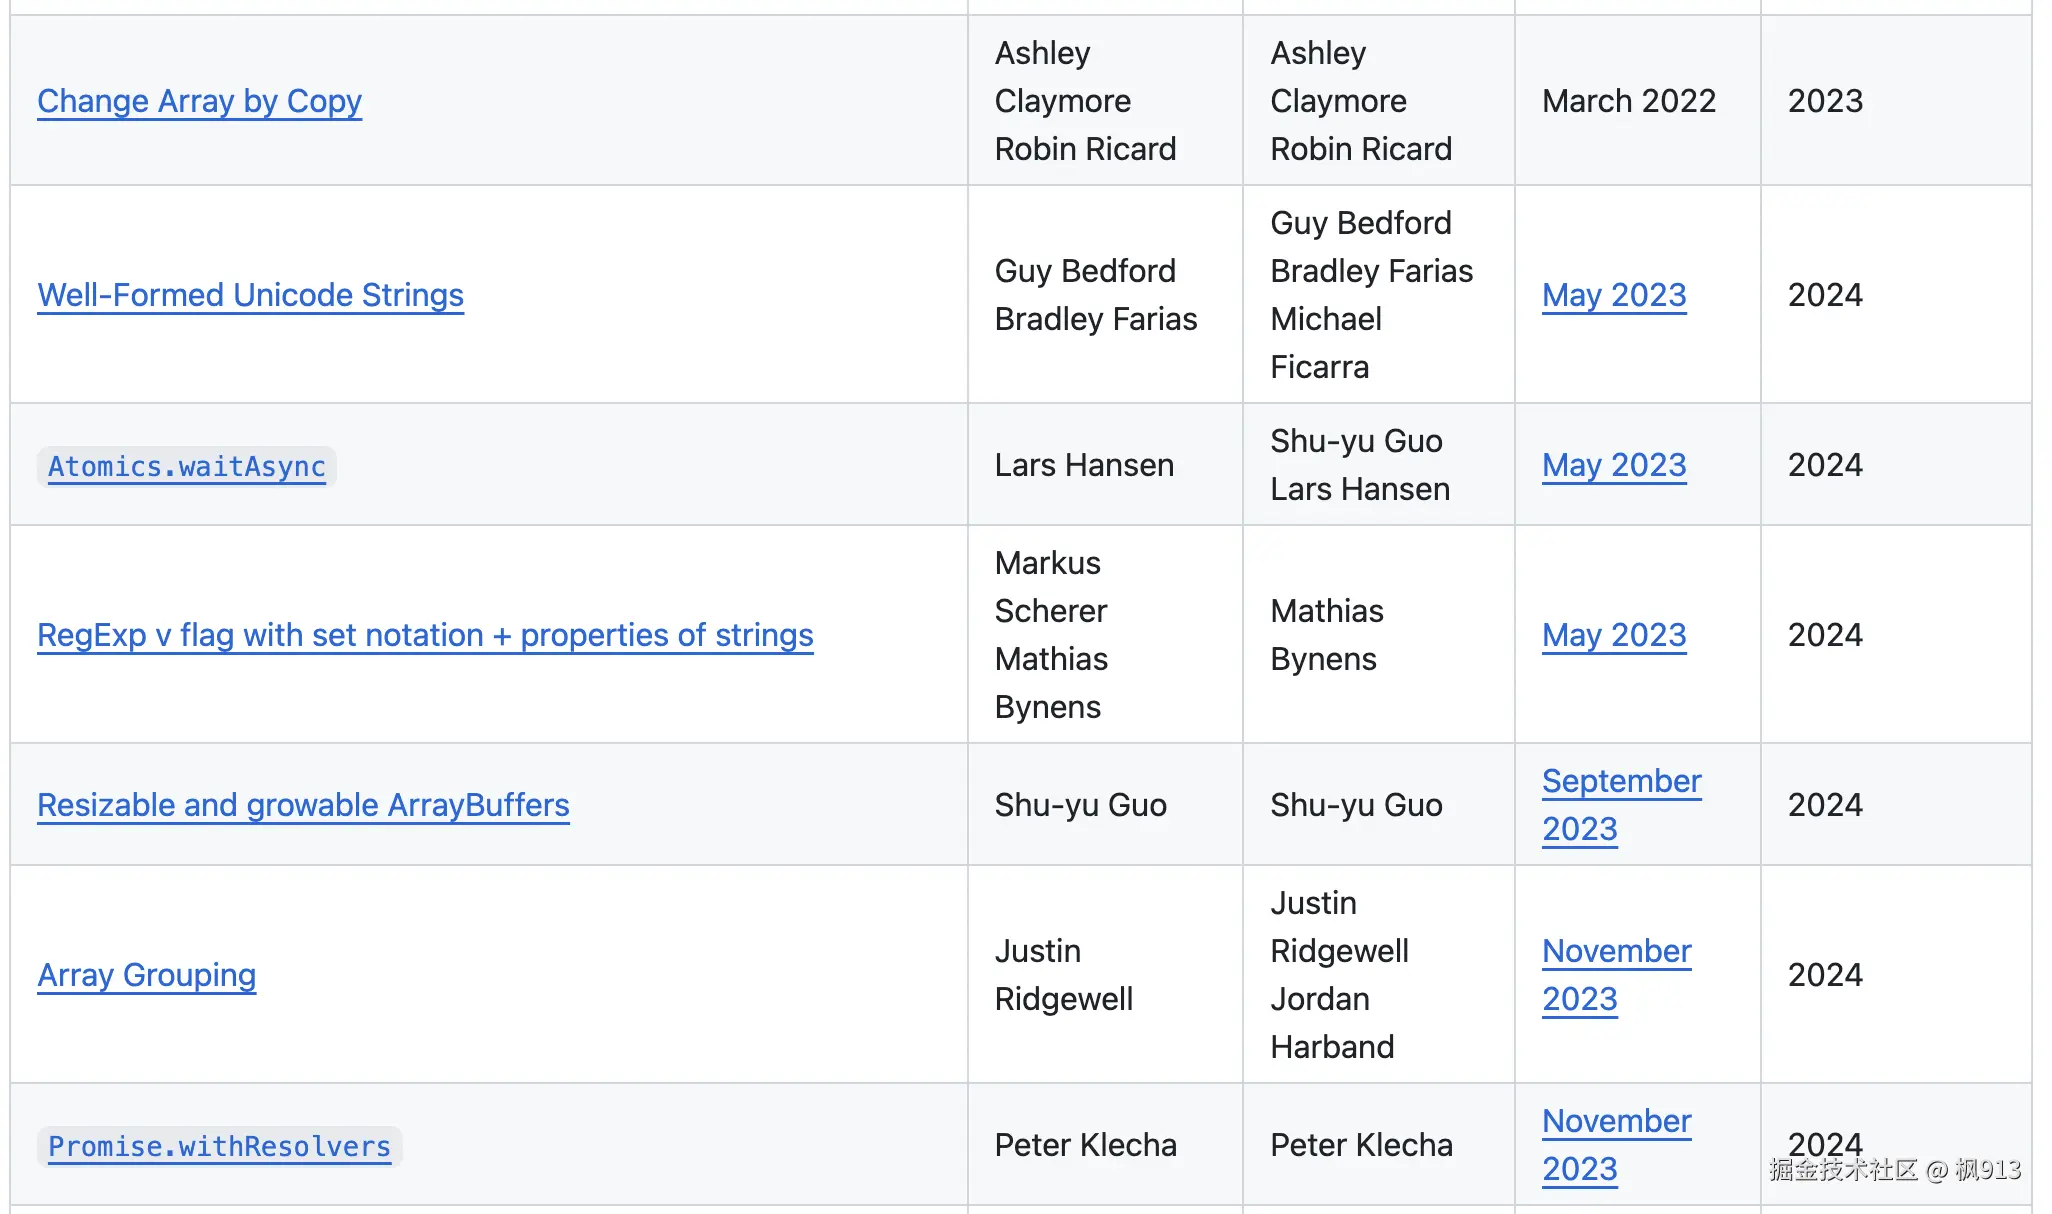Open May 2023 link in RegExp v flag row

coord(1614,635)
